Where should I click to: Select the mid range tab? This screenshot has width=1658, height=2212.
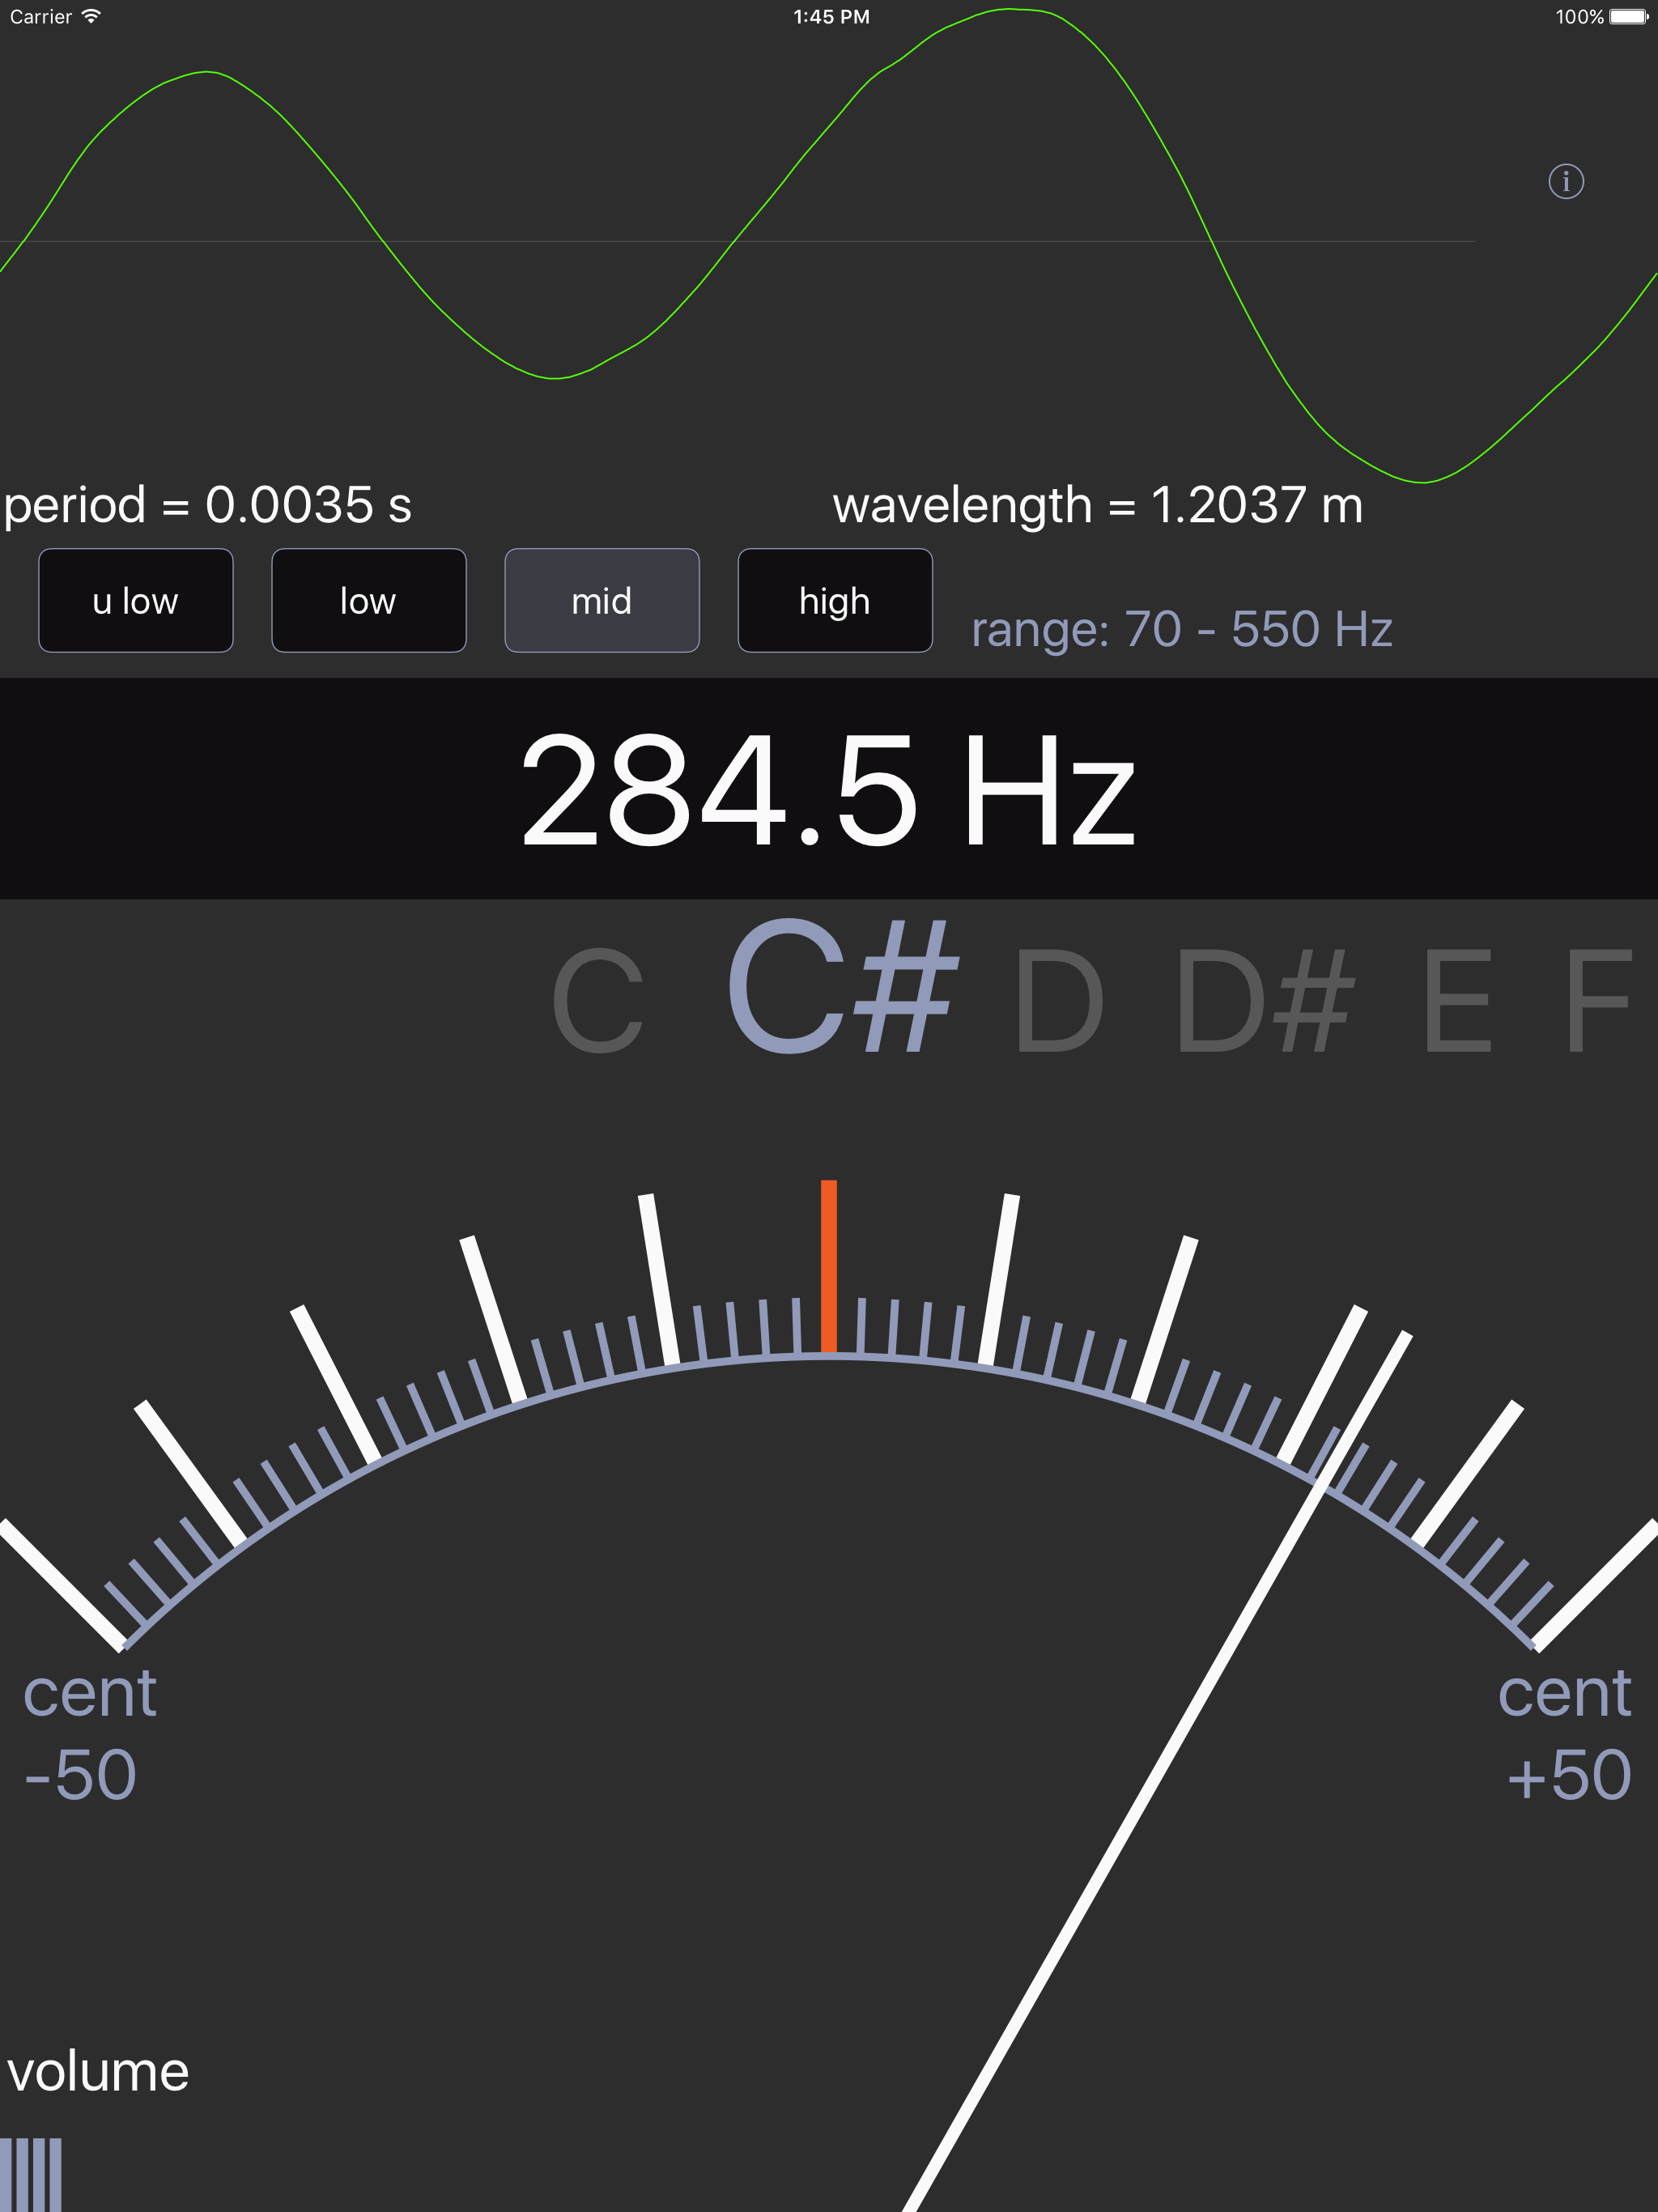tap(601, 600)
